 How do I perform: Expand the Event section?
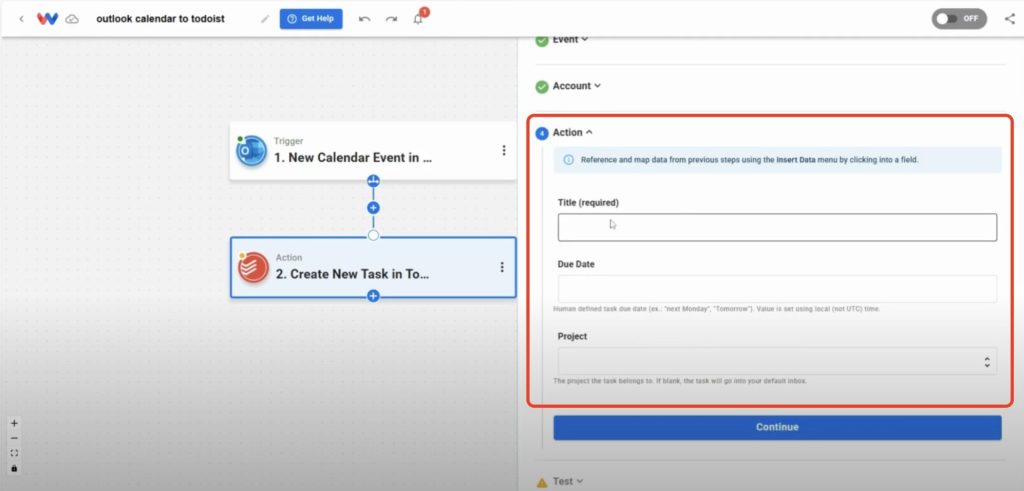point(570,40)
